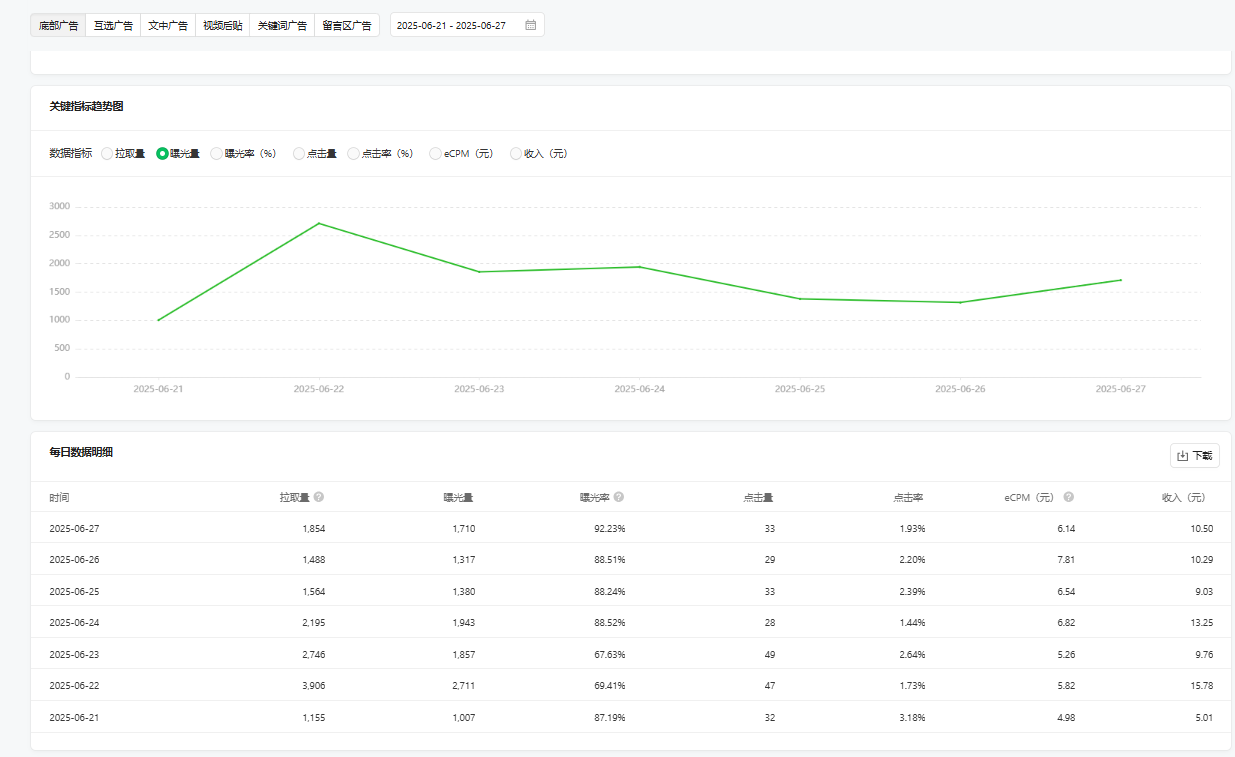Switch to the 关键词广告 tab
Viewport: 1235px width, 757px height.
coord(282,25)
